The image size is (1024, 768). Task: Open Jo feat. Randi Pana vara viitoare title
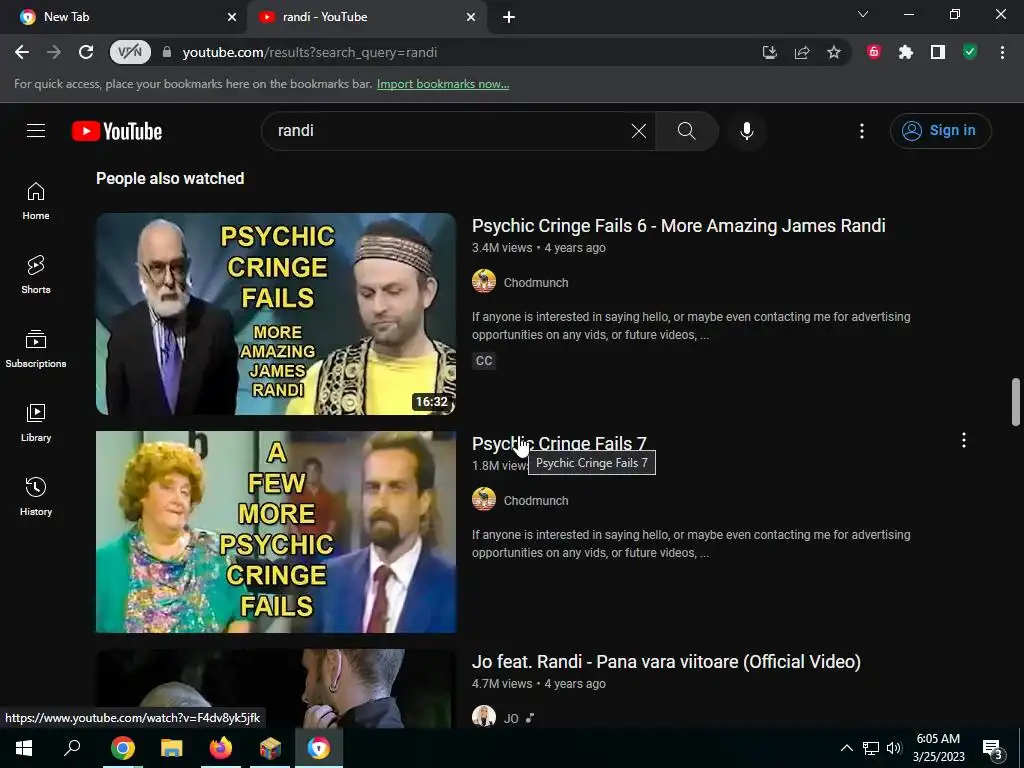[x=666, y=662]
